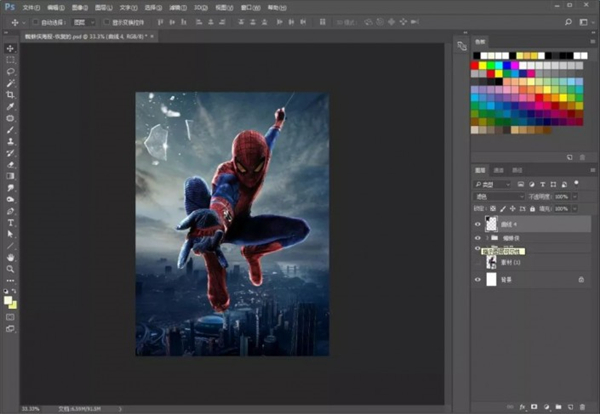Image resolution: width=600 pixels, height=414 pixels.
Task: Select the Move tool in the toolbox
Action: click(x=10, y=48)
